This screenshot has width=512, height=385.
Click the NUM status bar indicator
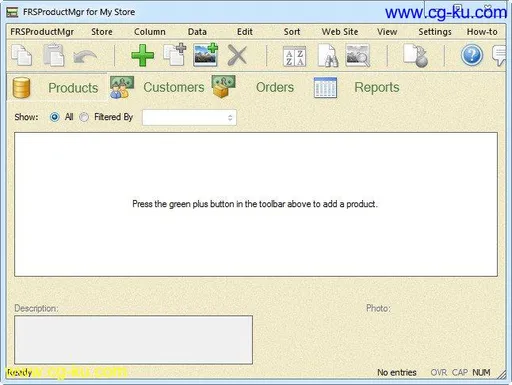481,372
